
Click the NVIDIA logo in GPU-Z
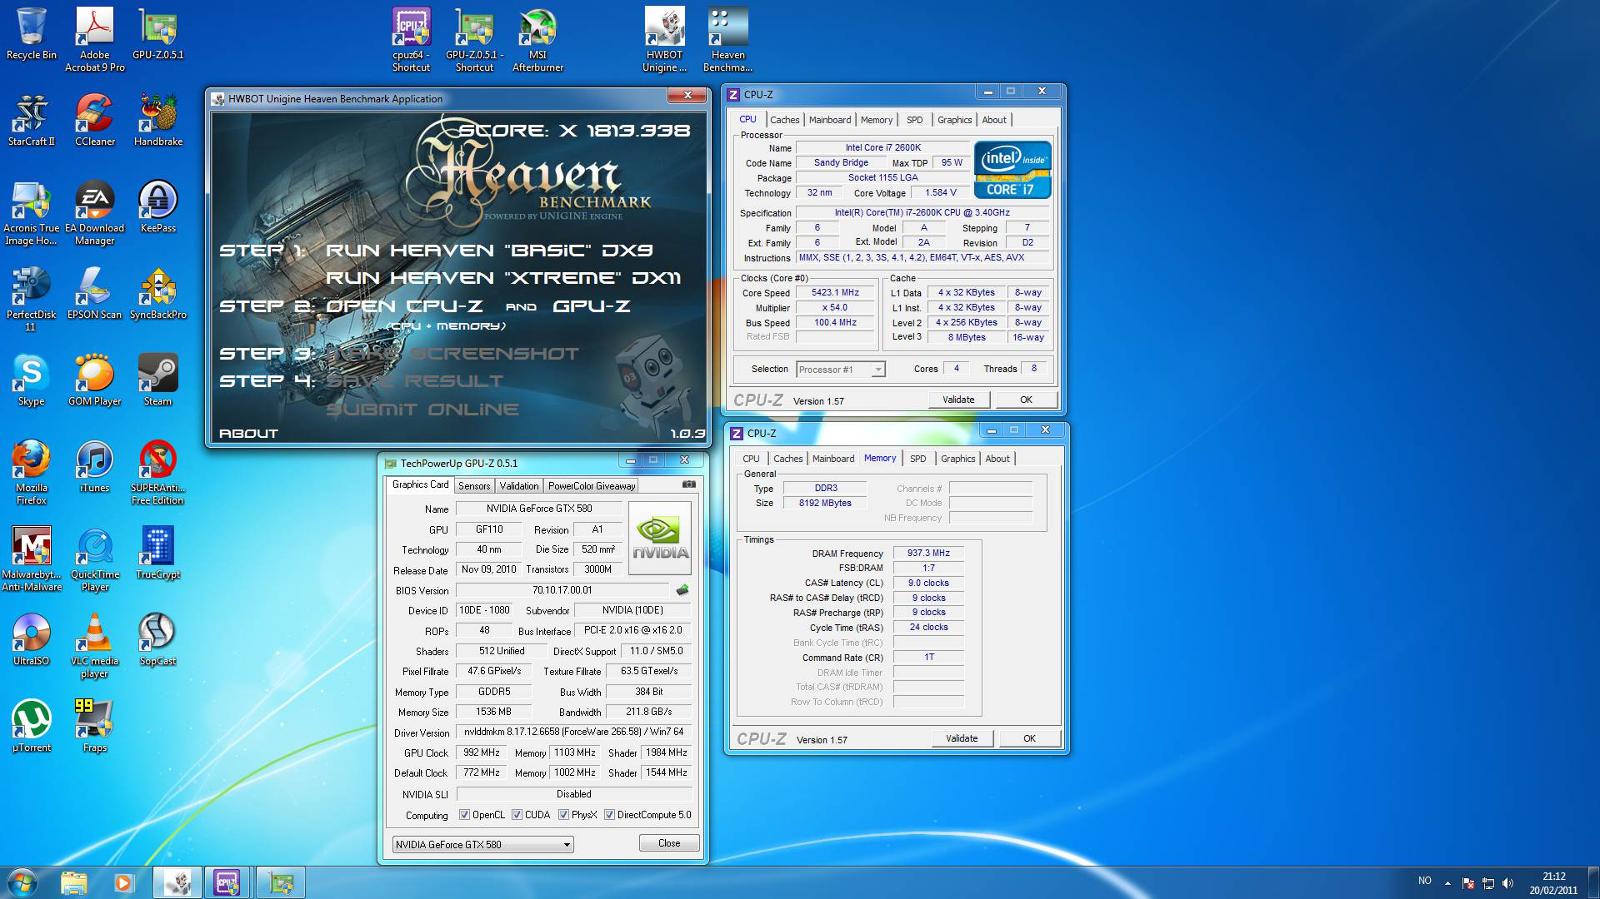tap(659, 538)
